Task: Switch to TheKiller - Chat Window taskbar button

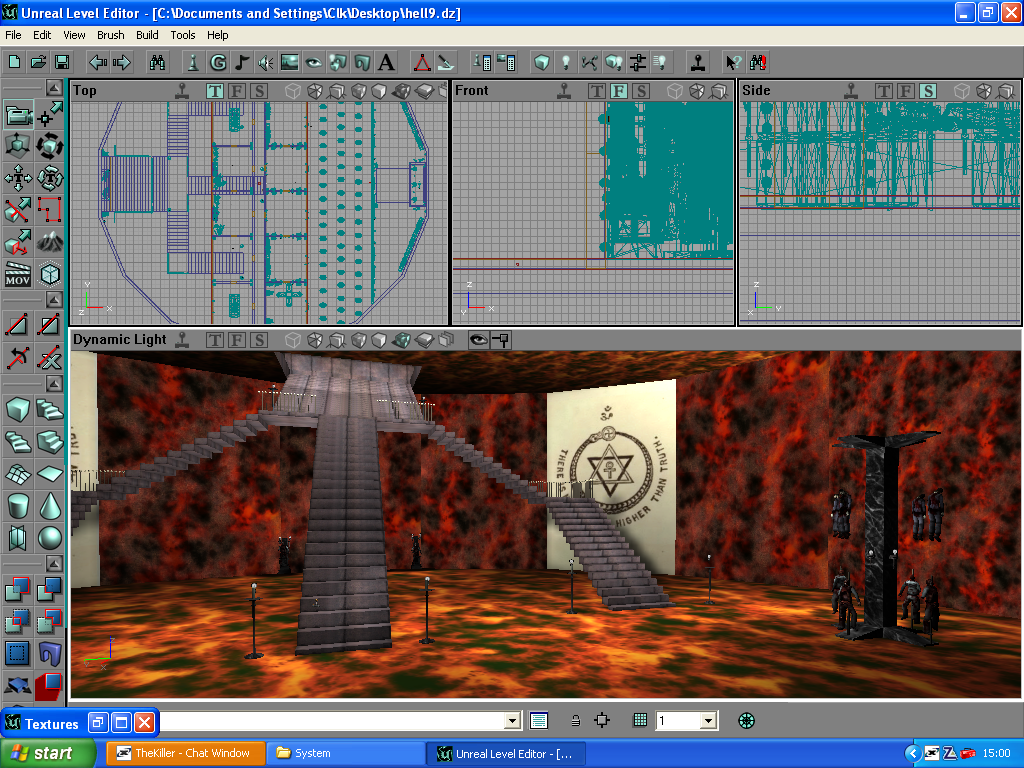Action: point(185,753)
